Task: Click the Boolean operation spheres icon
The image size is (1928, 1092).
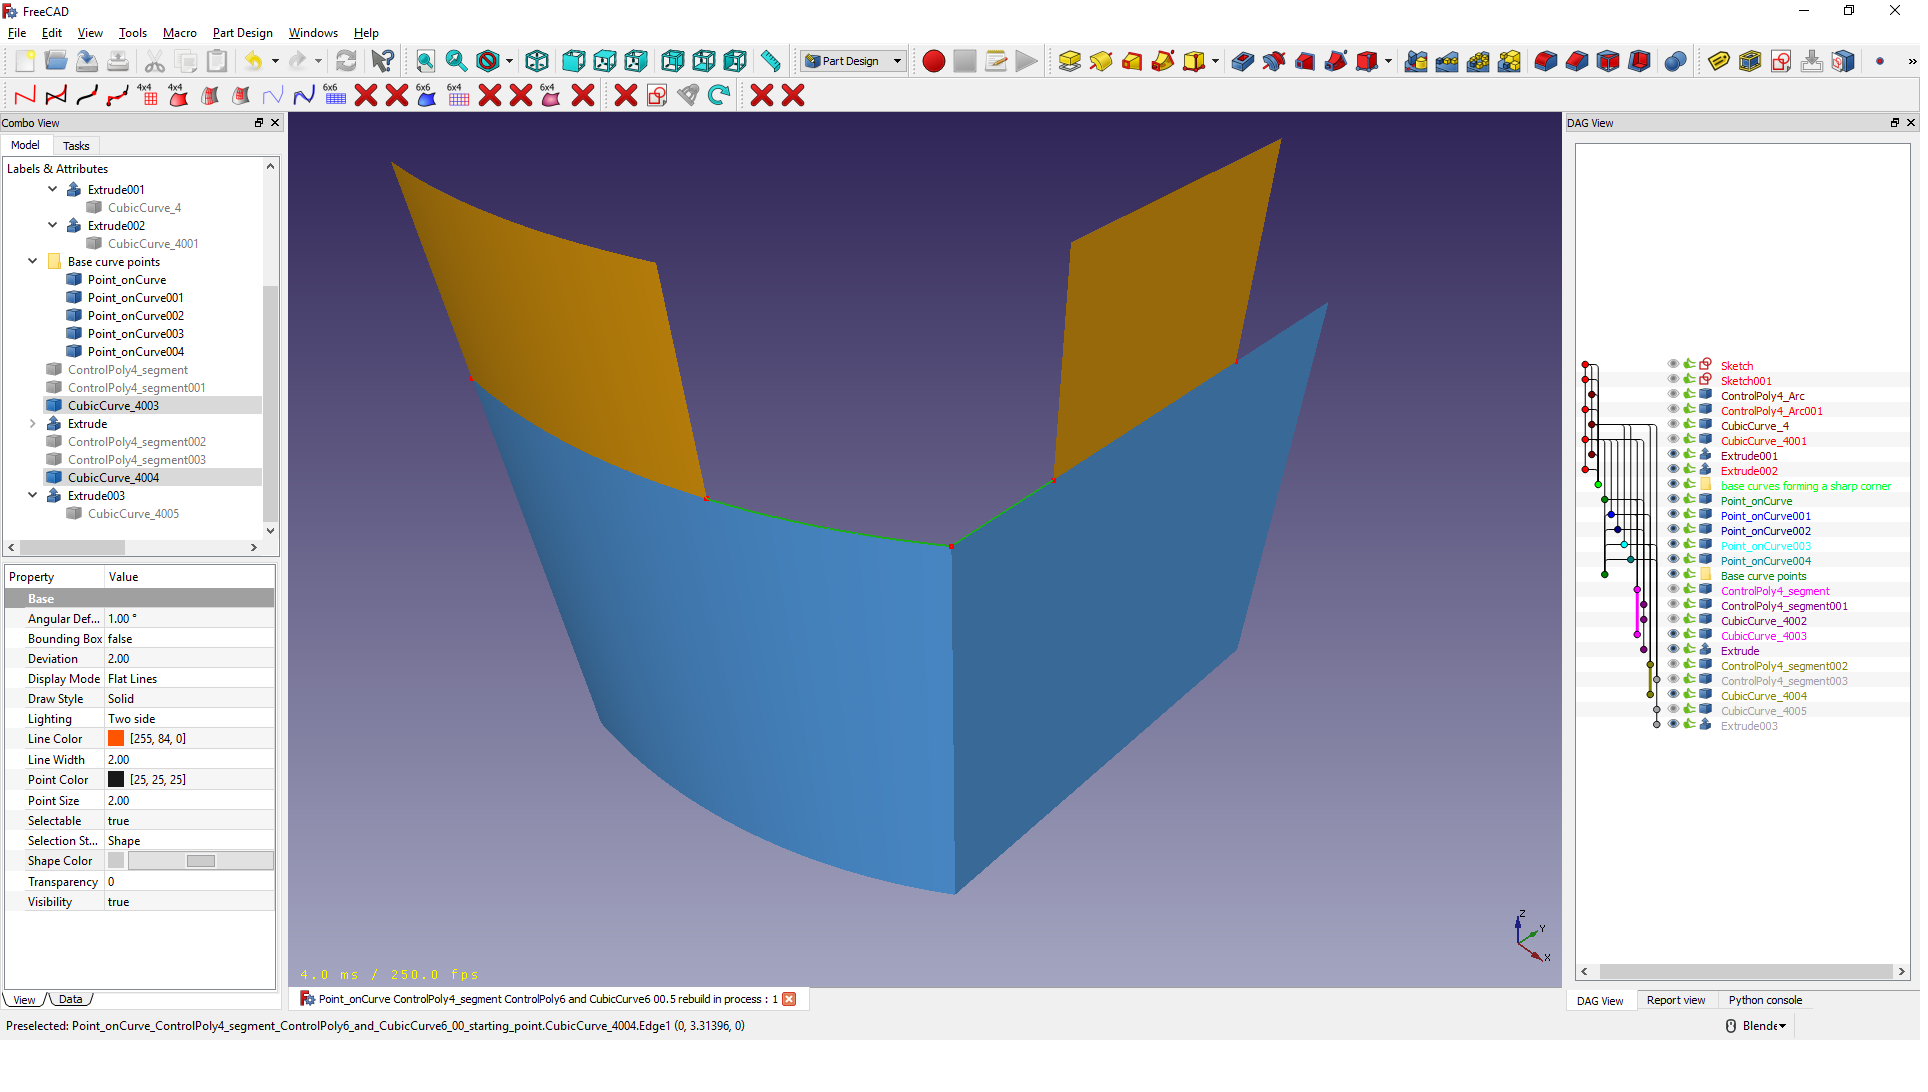Action: [1675, 61]
